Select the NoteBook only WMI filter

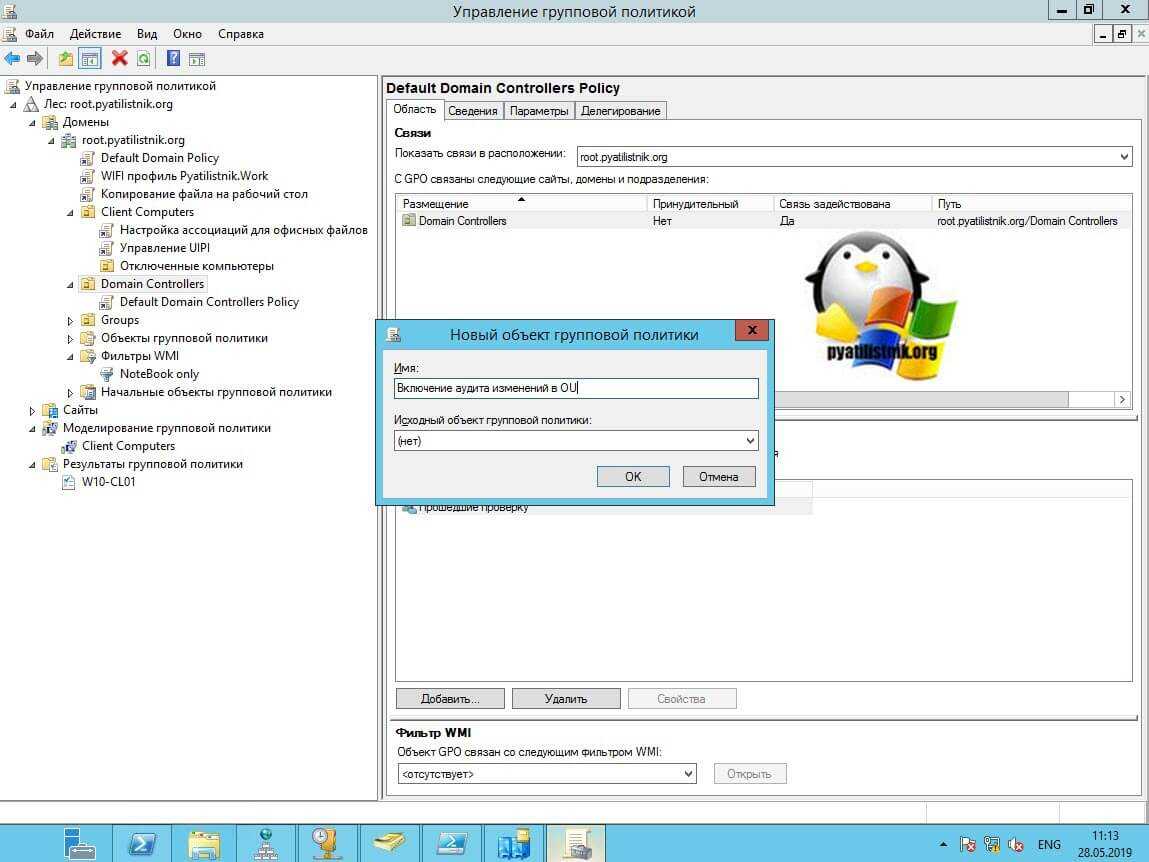coord(159,374)
